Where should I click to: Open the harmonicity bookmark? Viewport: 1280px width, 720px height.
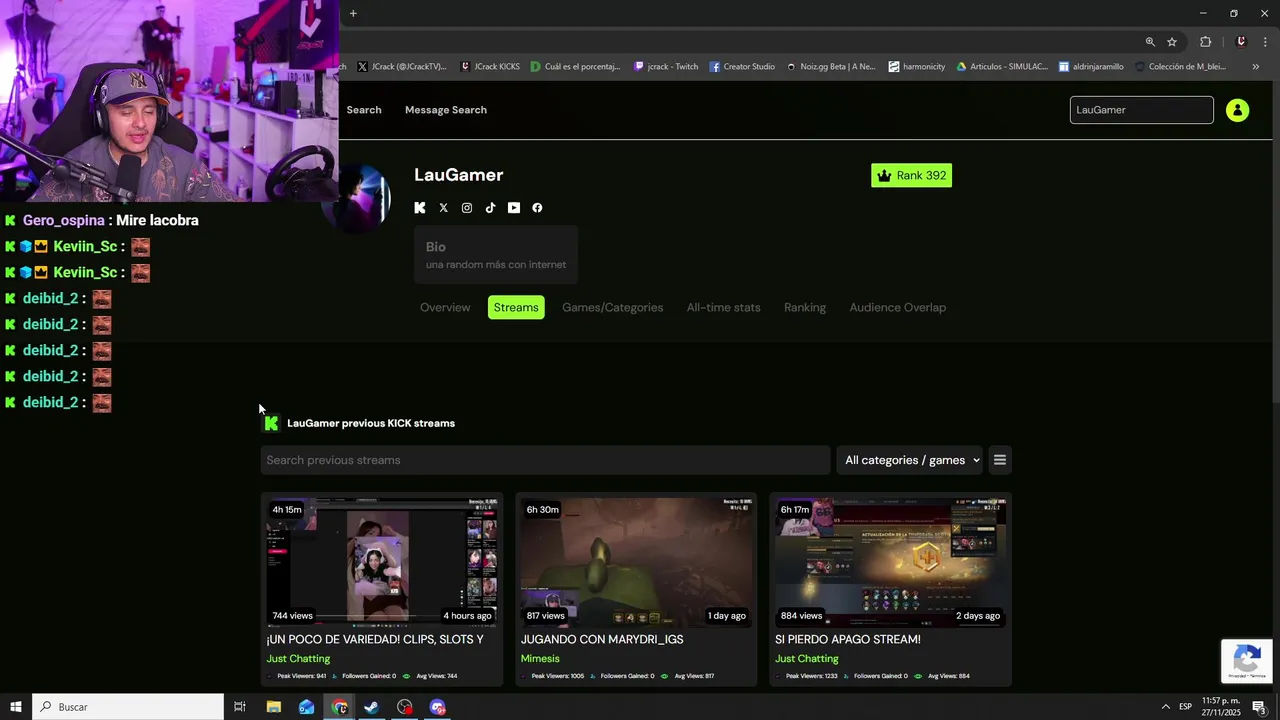click(x=917, y=67)
